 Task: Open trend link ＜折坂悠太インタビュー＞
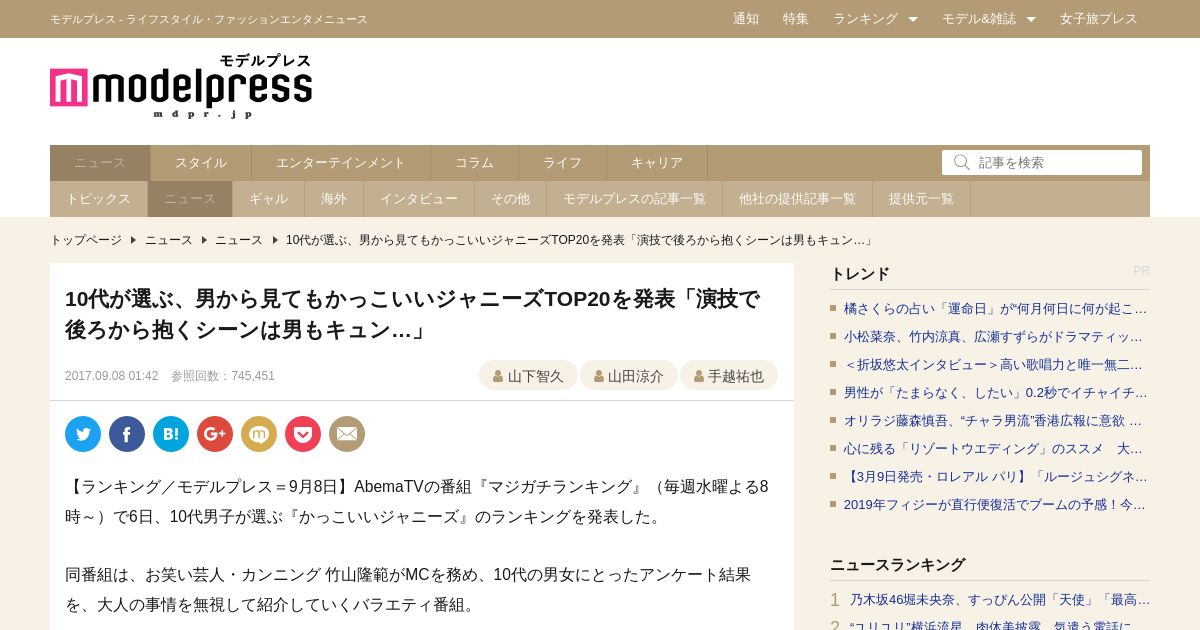coord(994,364)
